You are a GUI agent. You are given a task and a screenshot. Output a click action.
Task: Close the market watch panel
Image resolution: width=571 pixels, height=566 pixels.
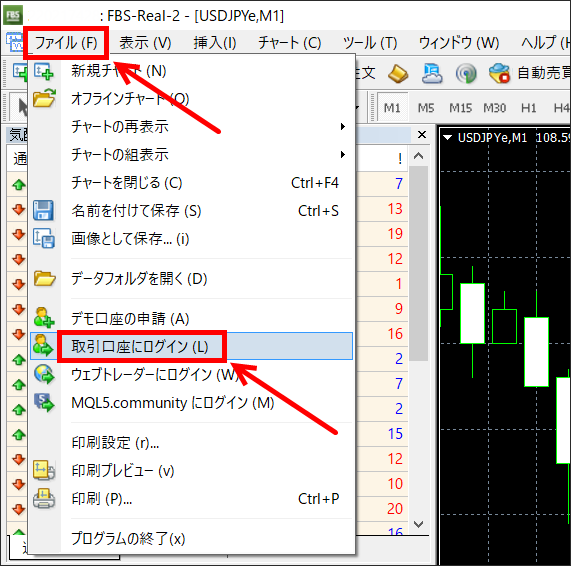(422, 135)
